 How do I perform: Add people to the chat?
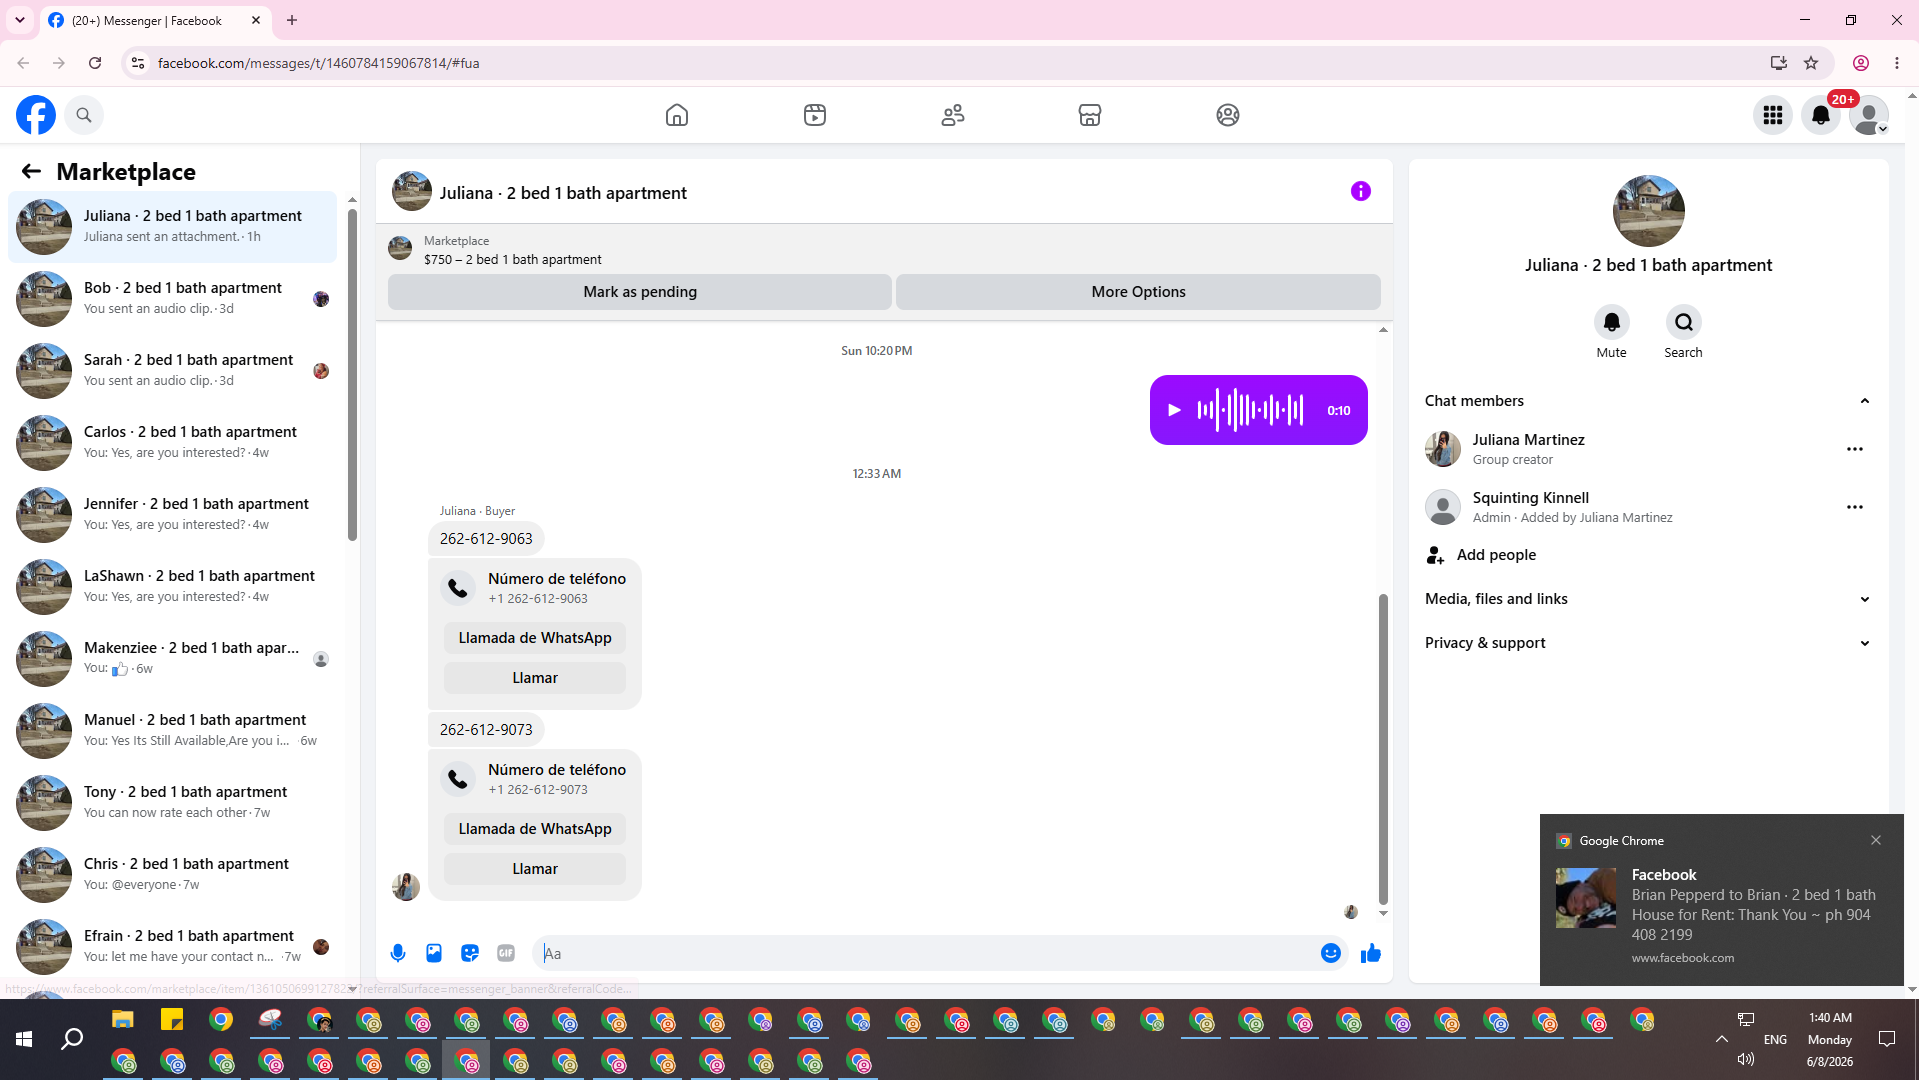(x=1648, y=555)
